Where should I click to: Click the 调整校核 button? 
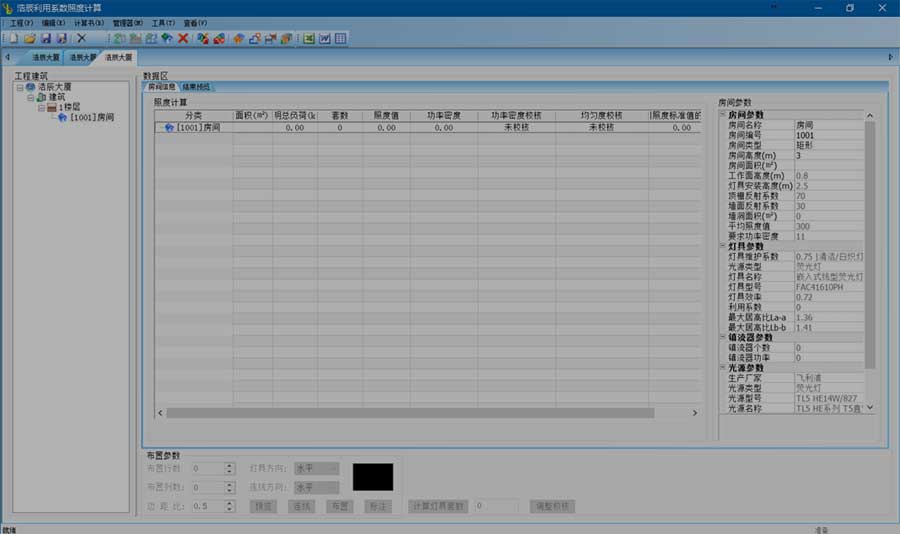pyautogui.click(x=552, y=506)
